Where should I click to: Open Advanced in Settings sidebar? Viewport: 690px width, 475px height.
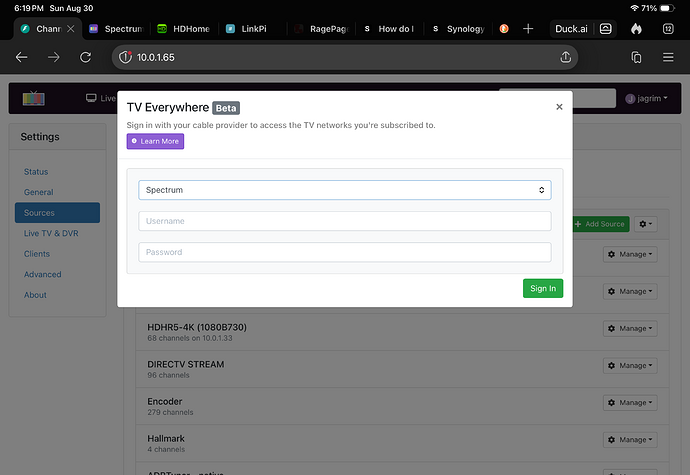42,274
